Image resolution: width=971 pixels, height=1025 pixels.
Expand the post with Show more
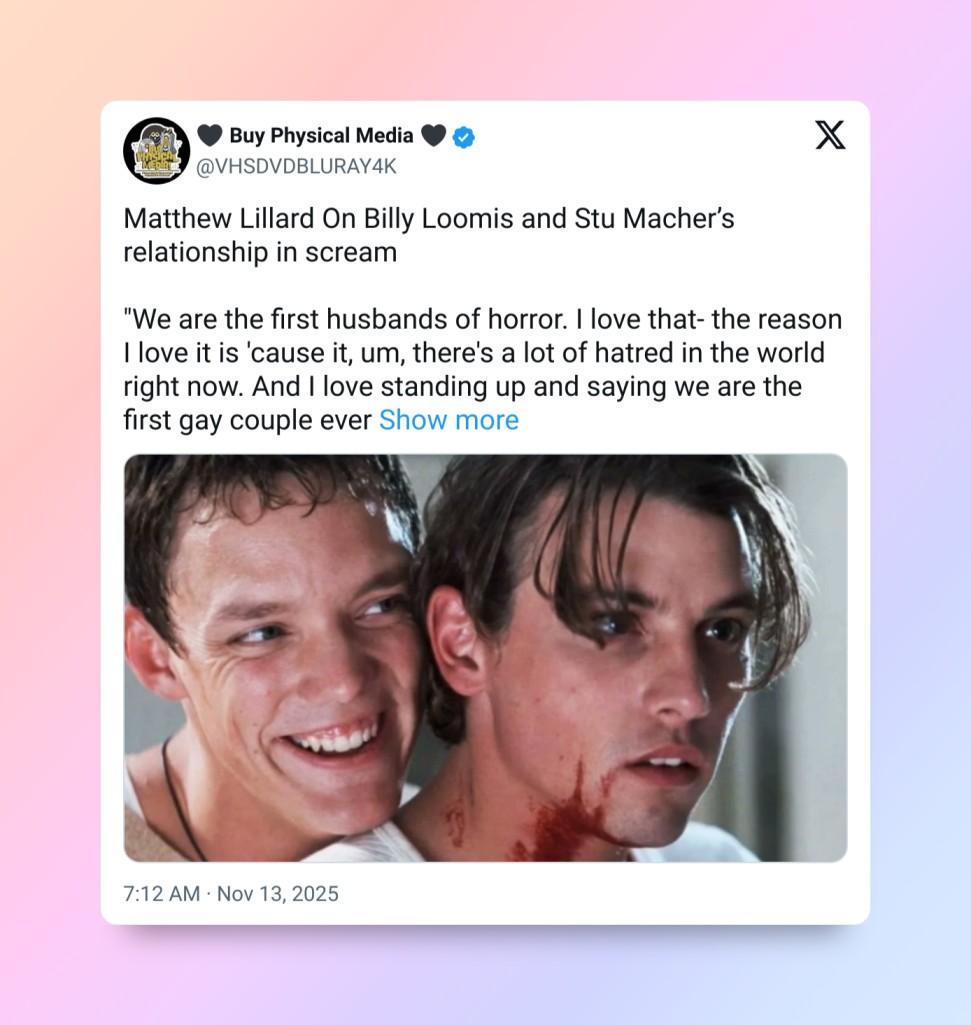pos(449,420)
